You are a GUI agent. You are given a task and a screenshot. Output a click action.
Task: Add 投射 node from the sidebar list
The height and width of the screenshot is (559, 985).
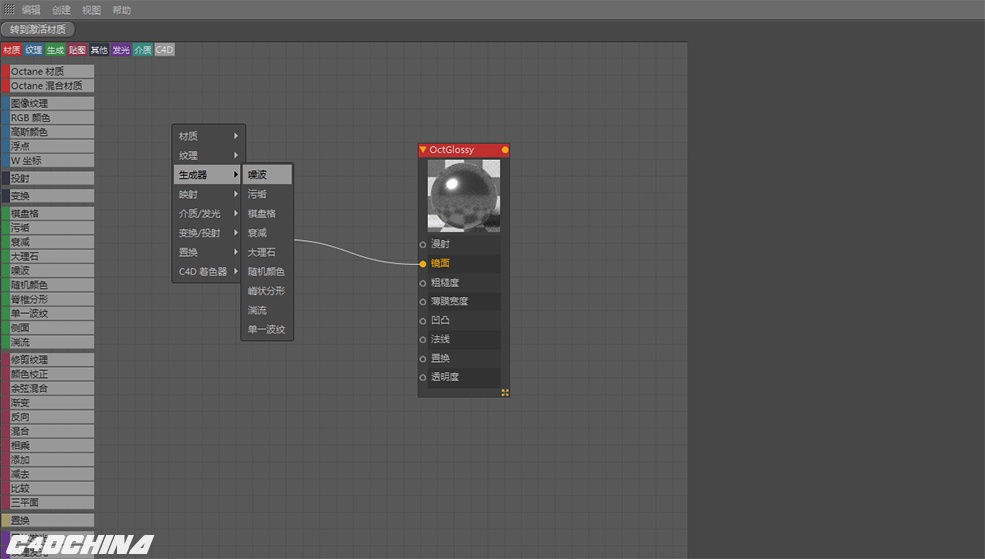tap(48, 178)
